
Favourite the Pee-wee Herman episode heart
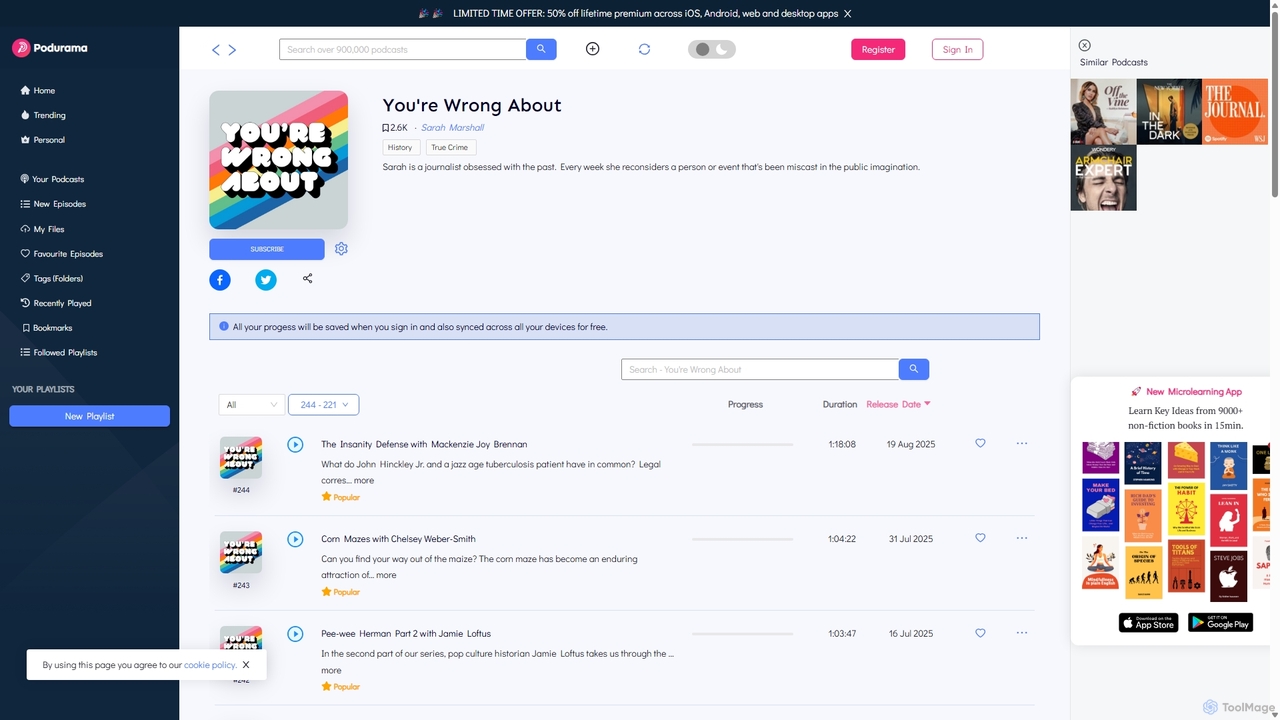pyautogui.click(x=980, y=633)
